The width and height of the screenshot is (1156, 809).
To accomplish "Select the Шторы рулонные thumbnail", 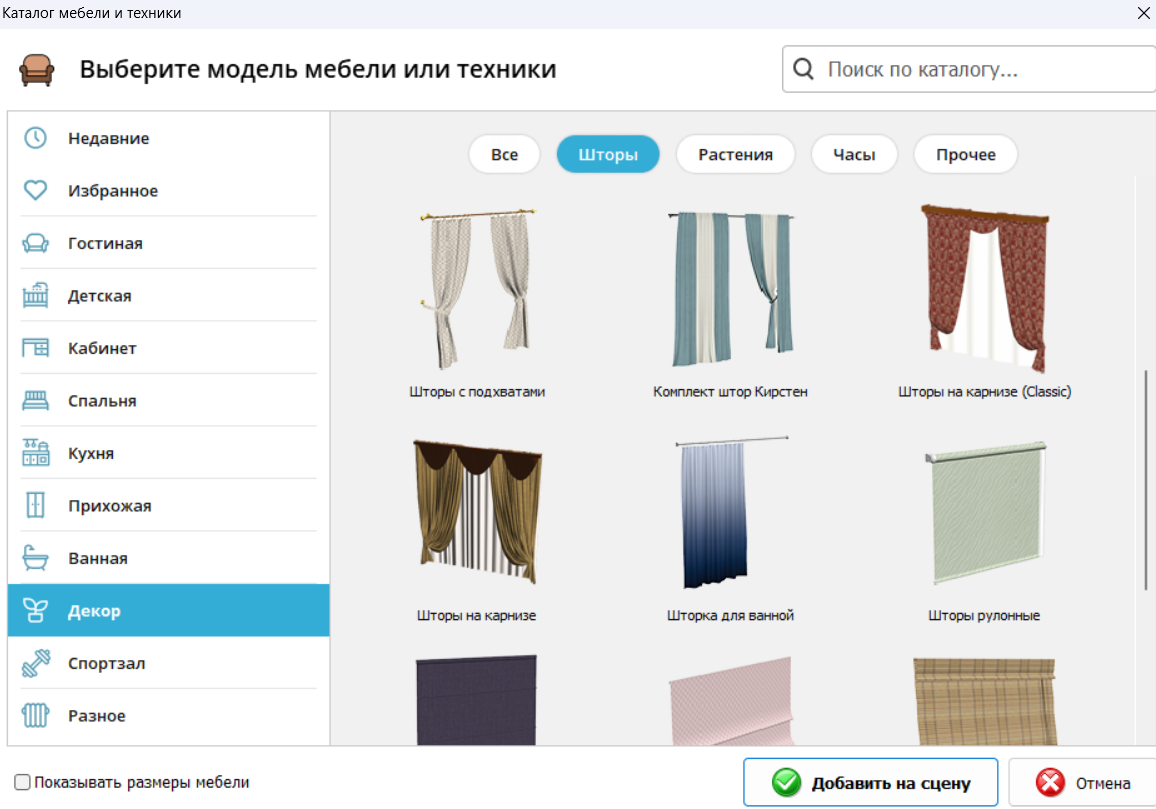I will (984, 512).
